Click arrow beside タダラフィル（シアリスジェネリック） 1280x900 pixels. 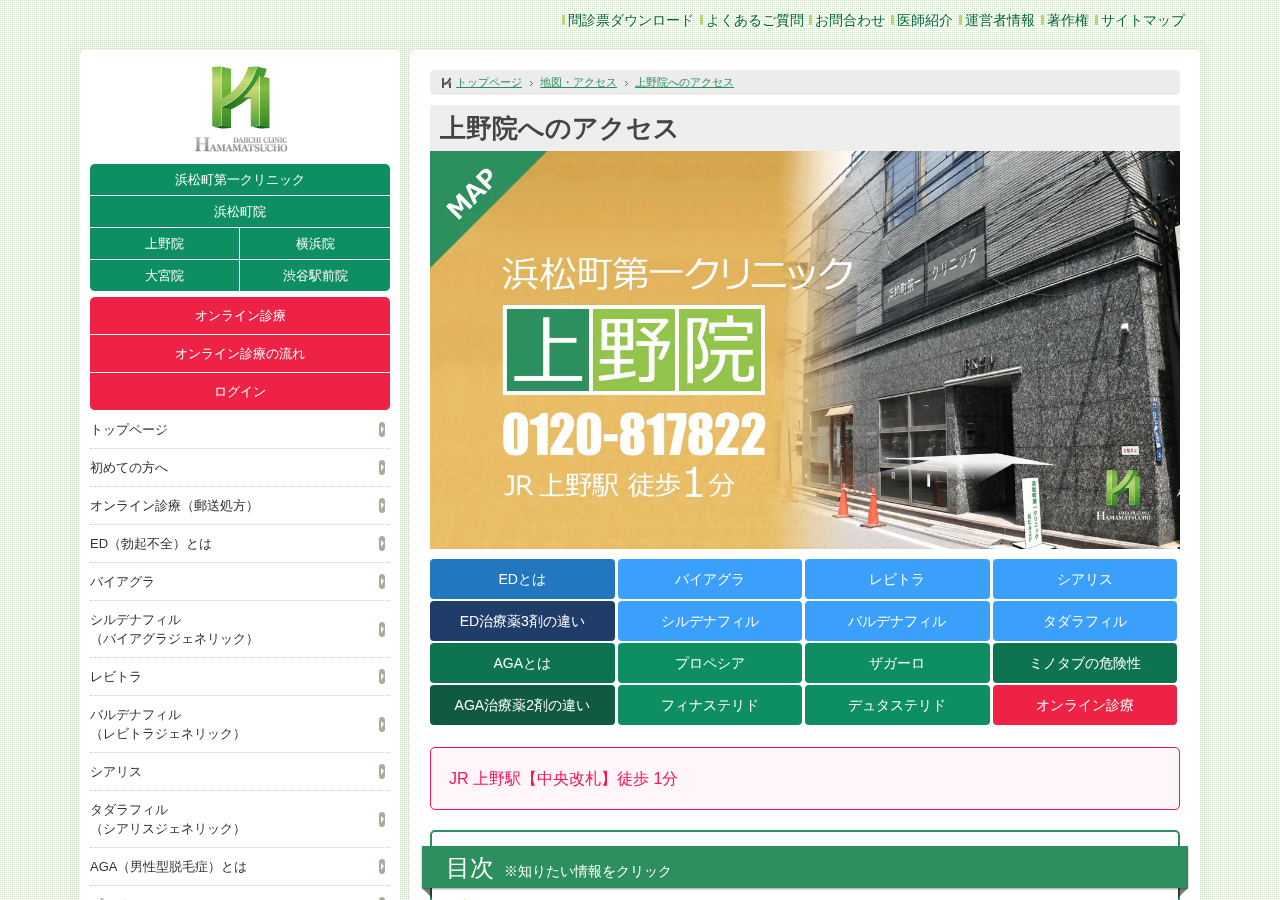point(382,819)
